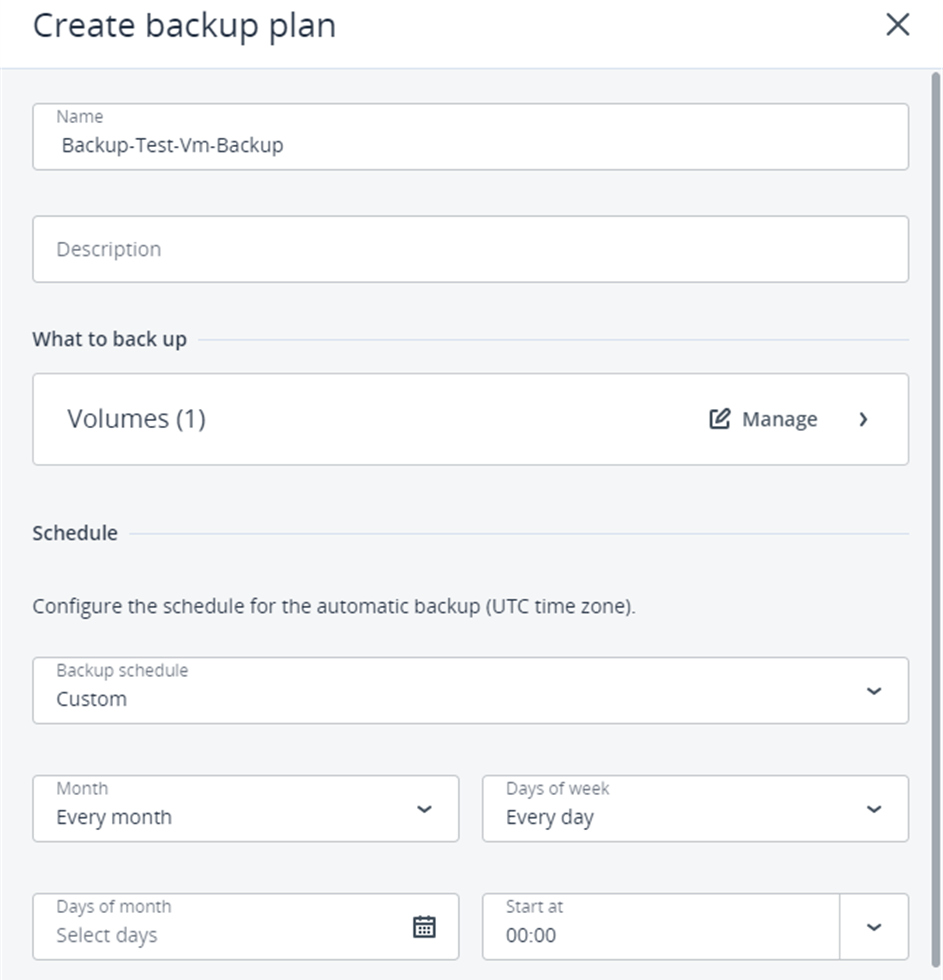The image size is (943, 980).
Task: Click the Every day selection
Action: [x=550, y=817]
